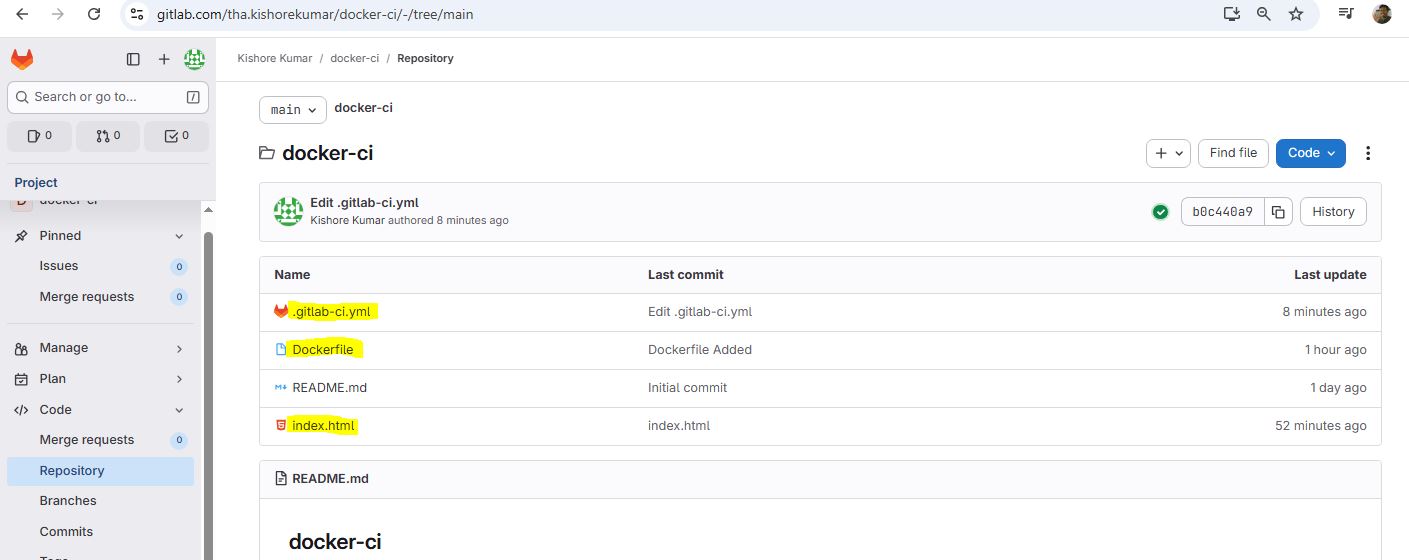This screenshot has width=1409, height=560.
Task: Open Commits in the sidebar
Action: coord(66,532)
